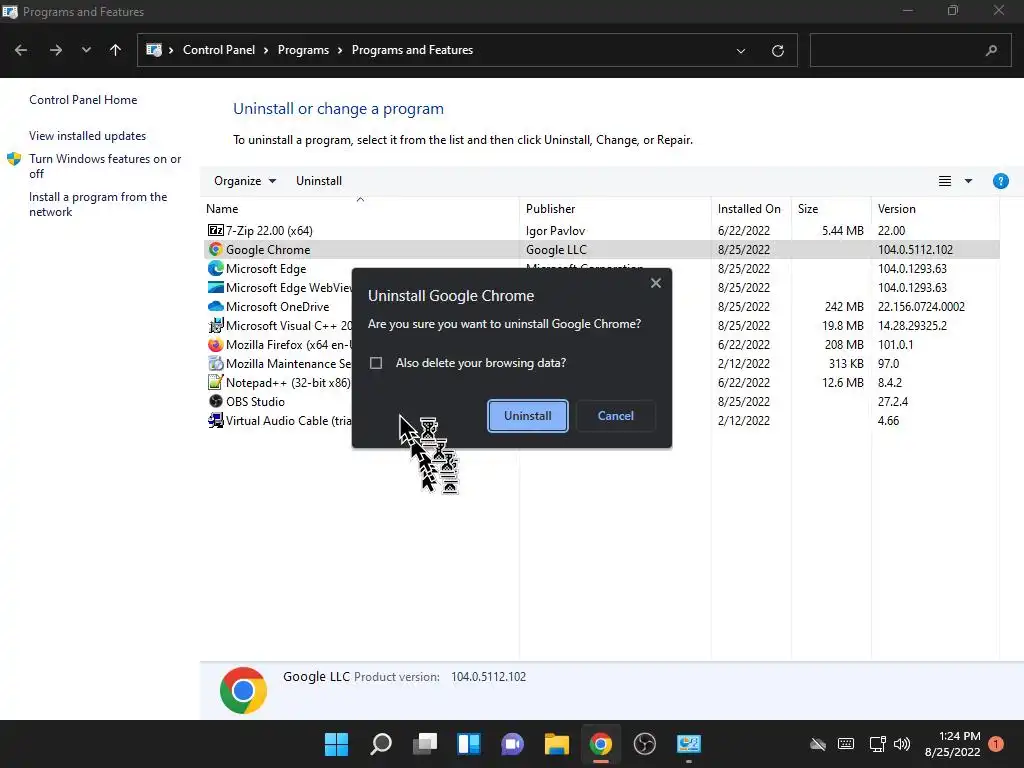Click Uninstall in the toolbar
The height and width of the screenshot is (768, 1024).
(x=319, y=181)
